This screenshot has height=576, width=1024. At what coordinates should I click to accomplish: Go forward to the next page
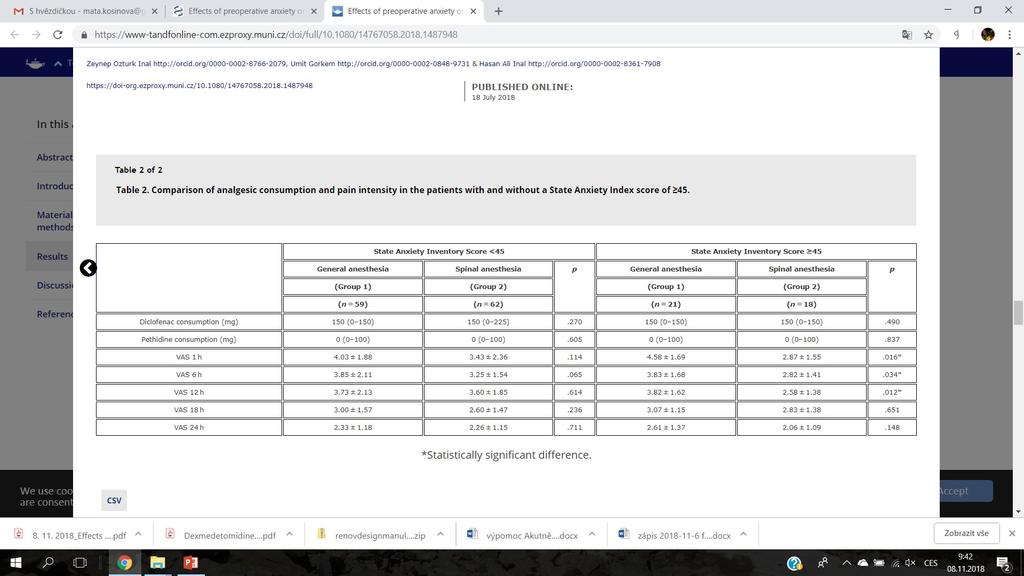[36, 35]
